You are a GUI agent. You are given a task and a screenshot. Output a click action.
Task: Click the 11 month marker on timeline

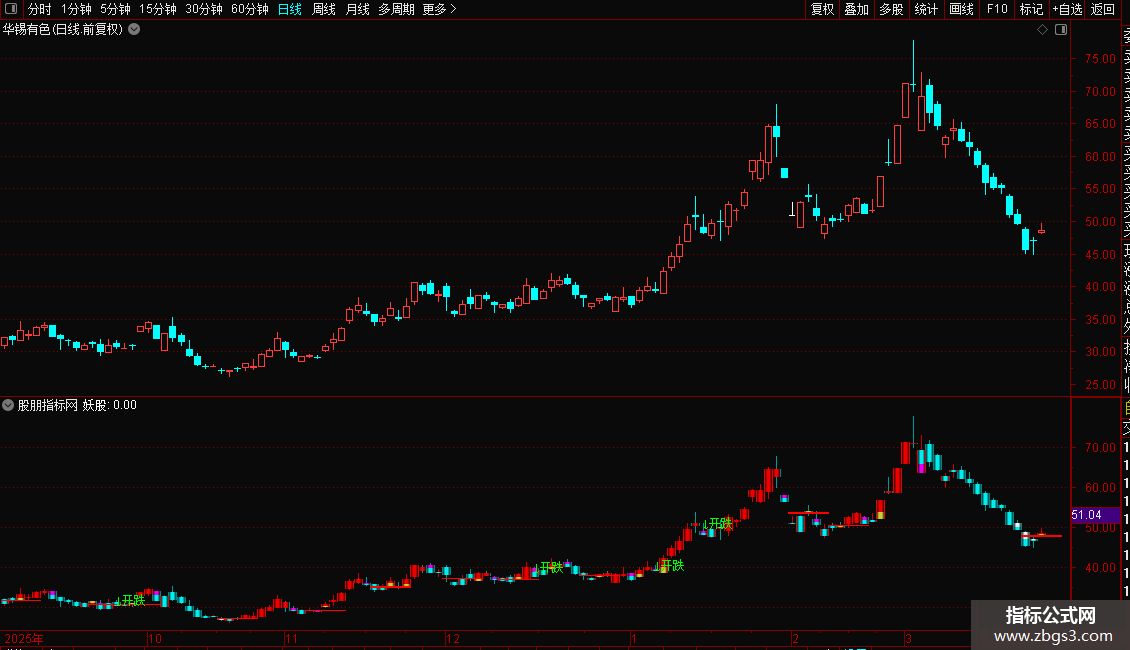point(290,638)
